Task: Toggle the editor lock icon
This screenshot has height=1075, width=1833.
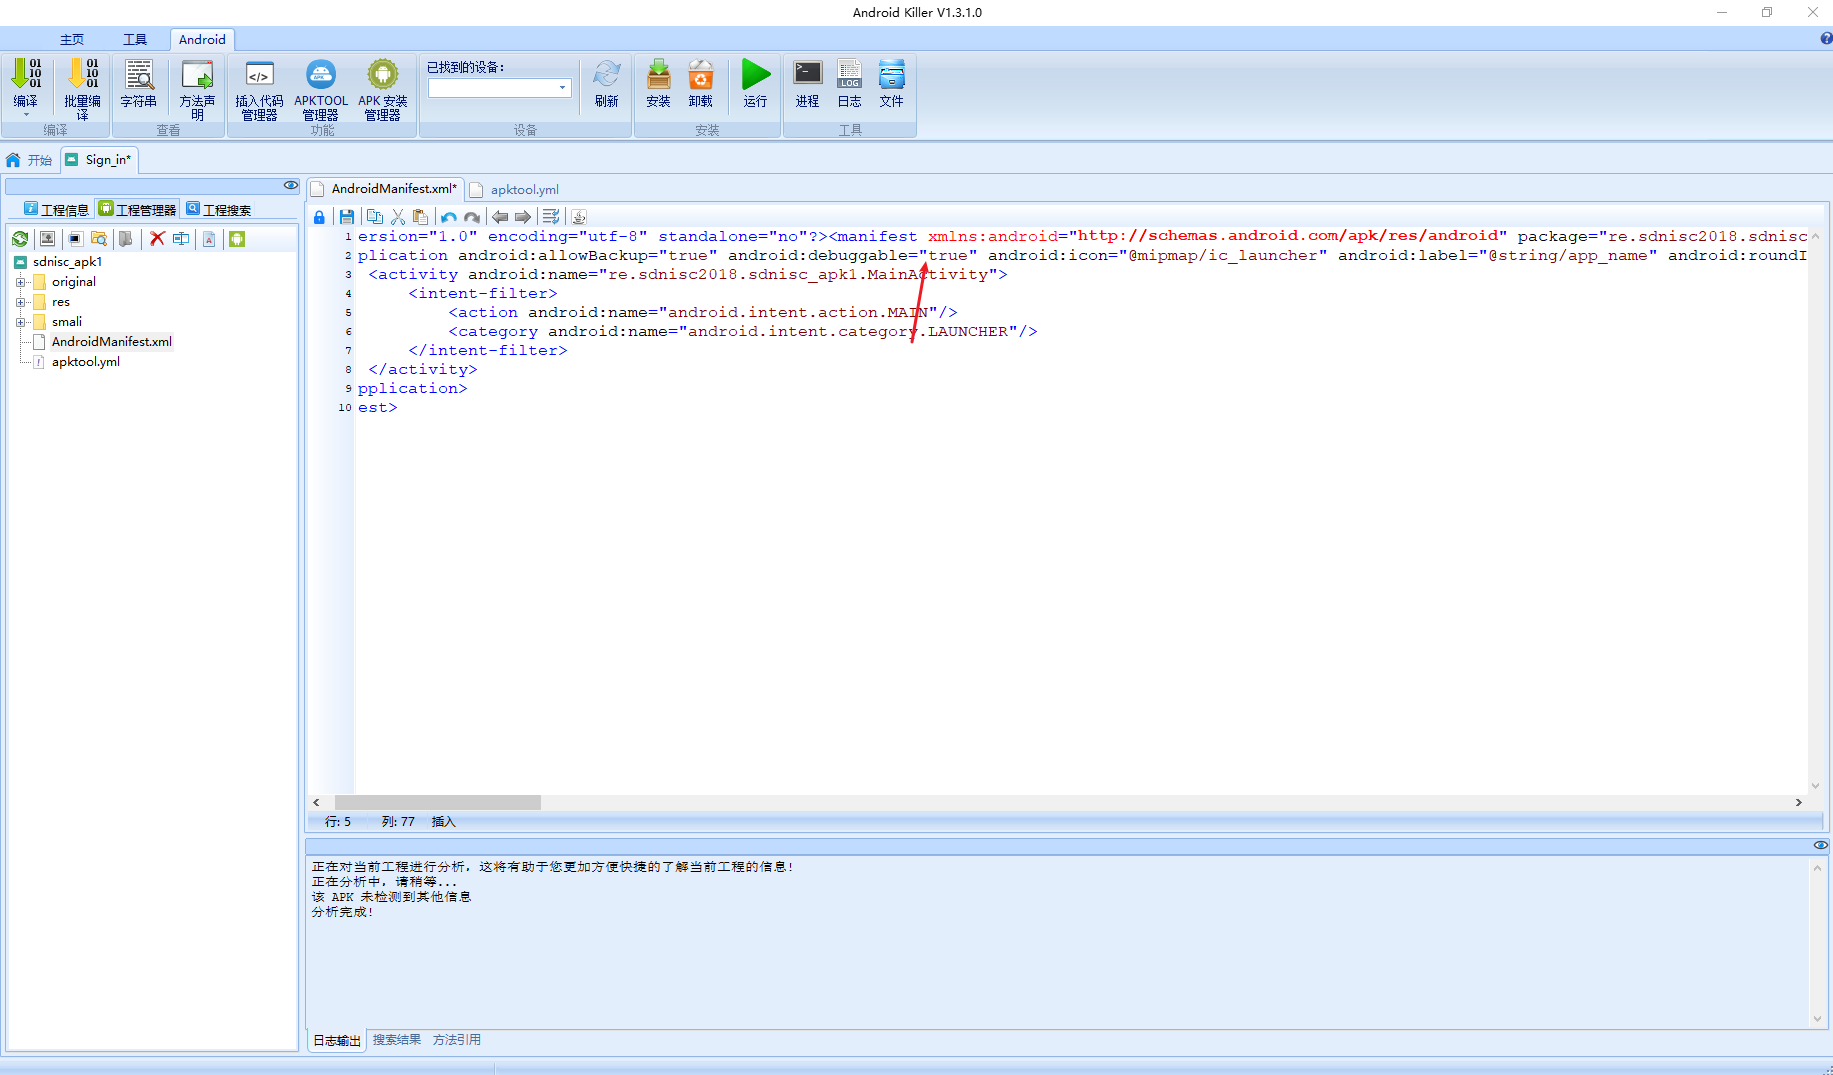Action: [x=319, y=217]
